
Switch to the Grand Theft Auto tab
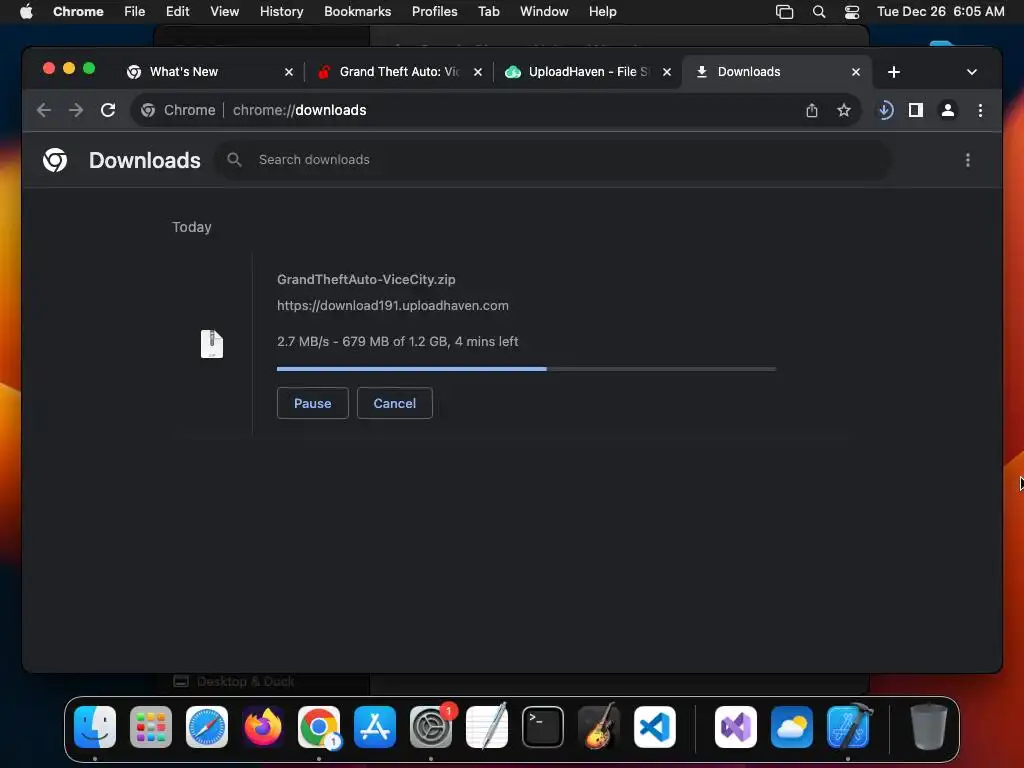398,72
